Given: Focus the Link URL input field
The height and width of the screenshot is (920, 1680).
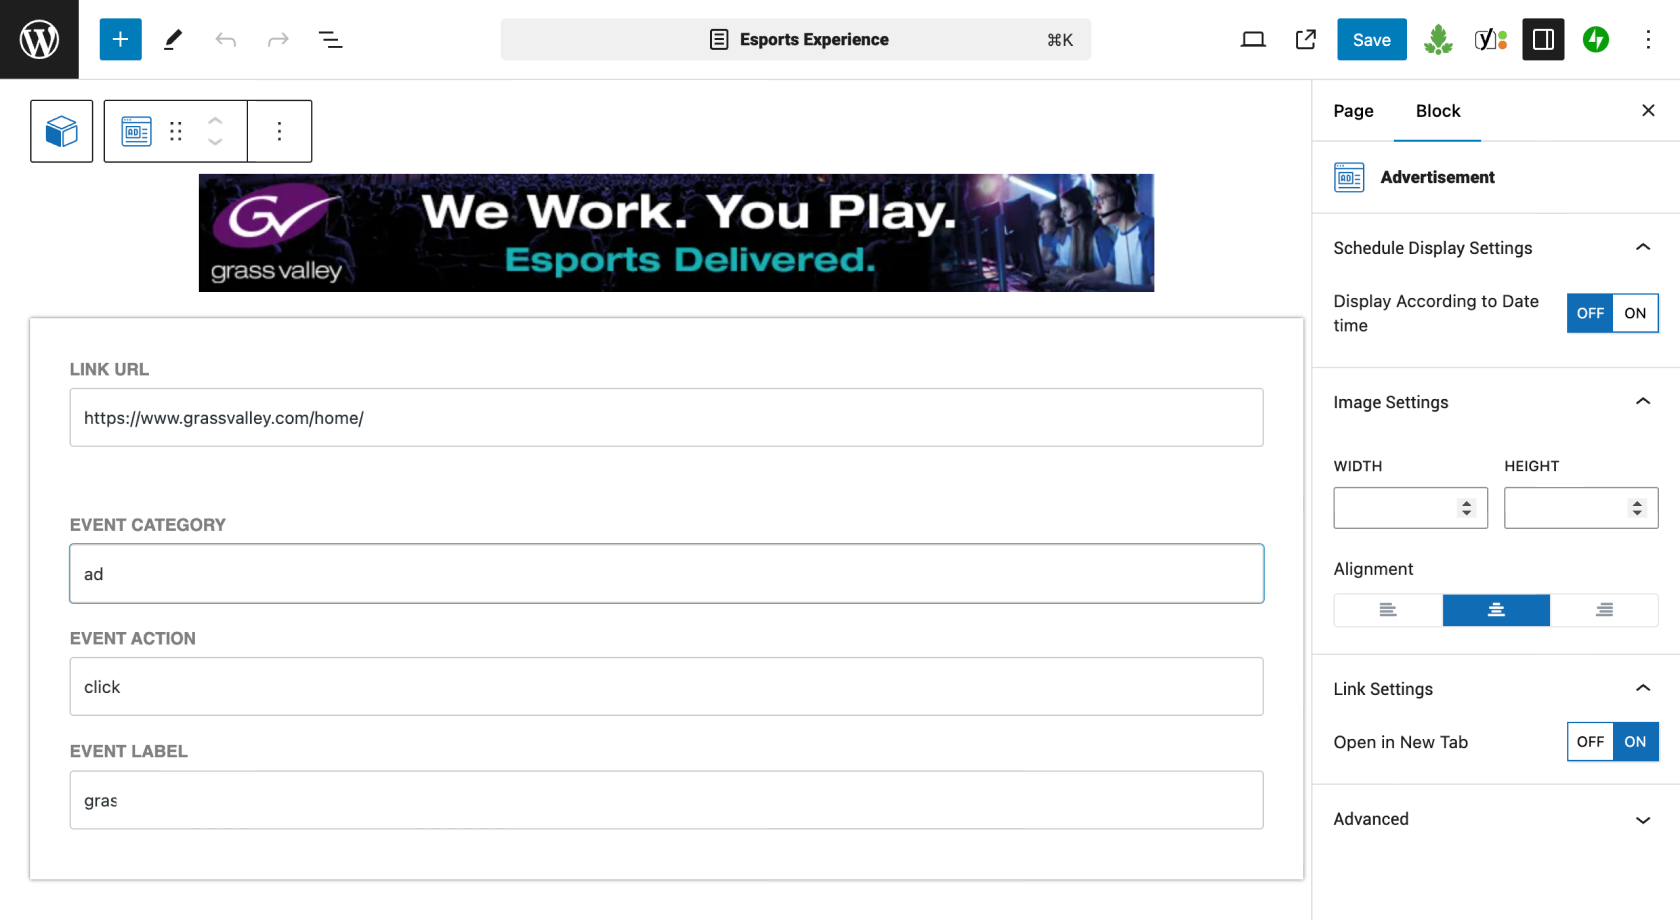Looking at the screenshot, I should (x=666, y=417).
